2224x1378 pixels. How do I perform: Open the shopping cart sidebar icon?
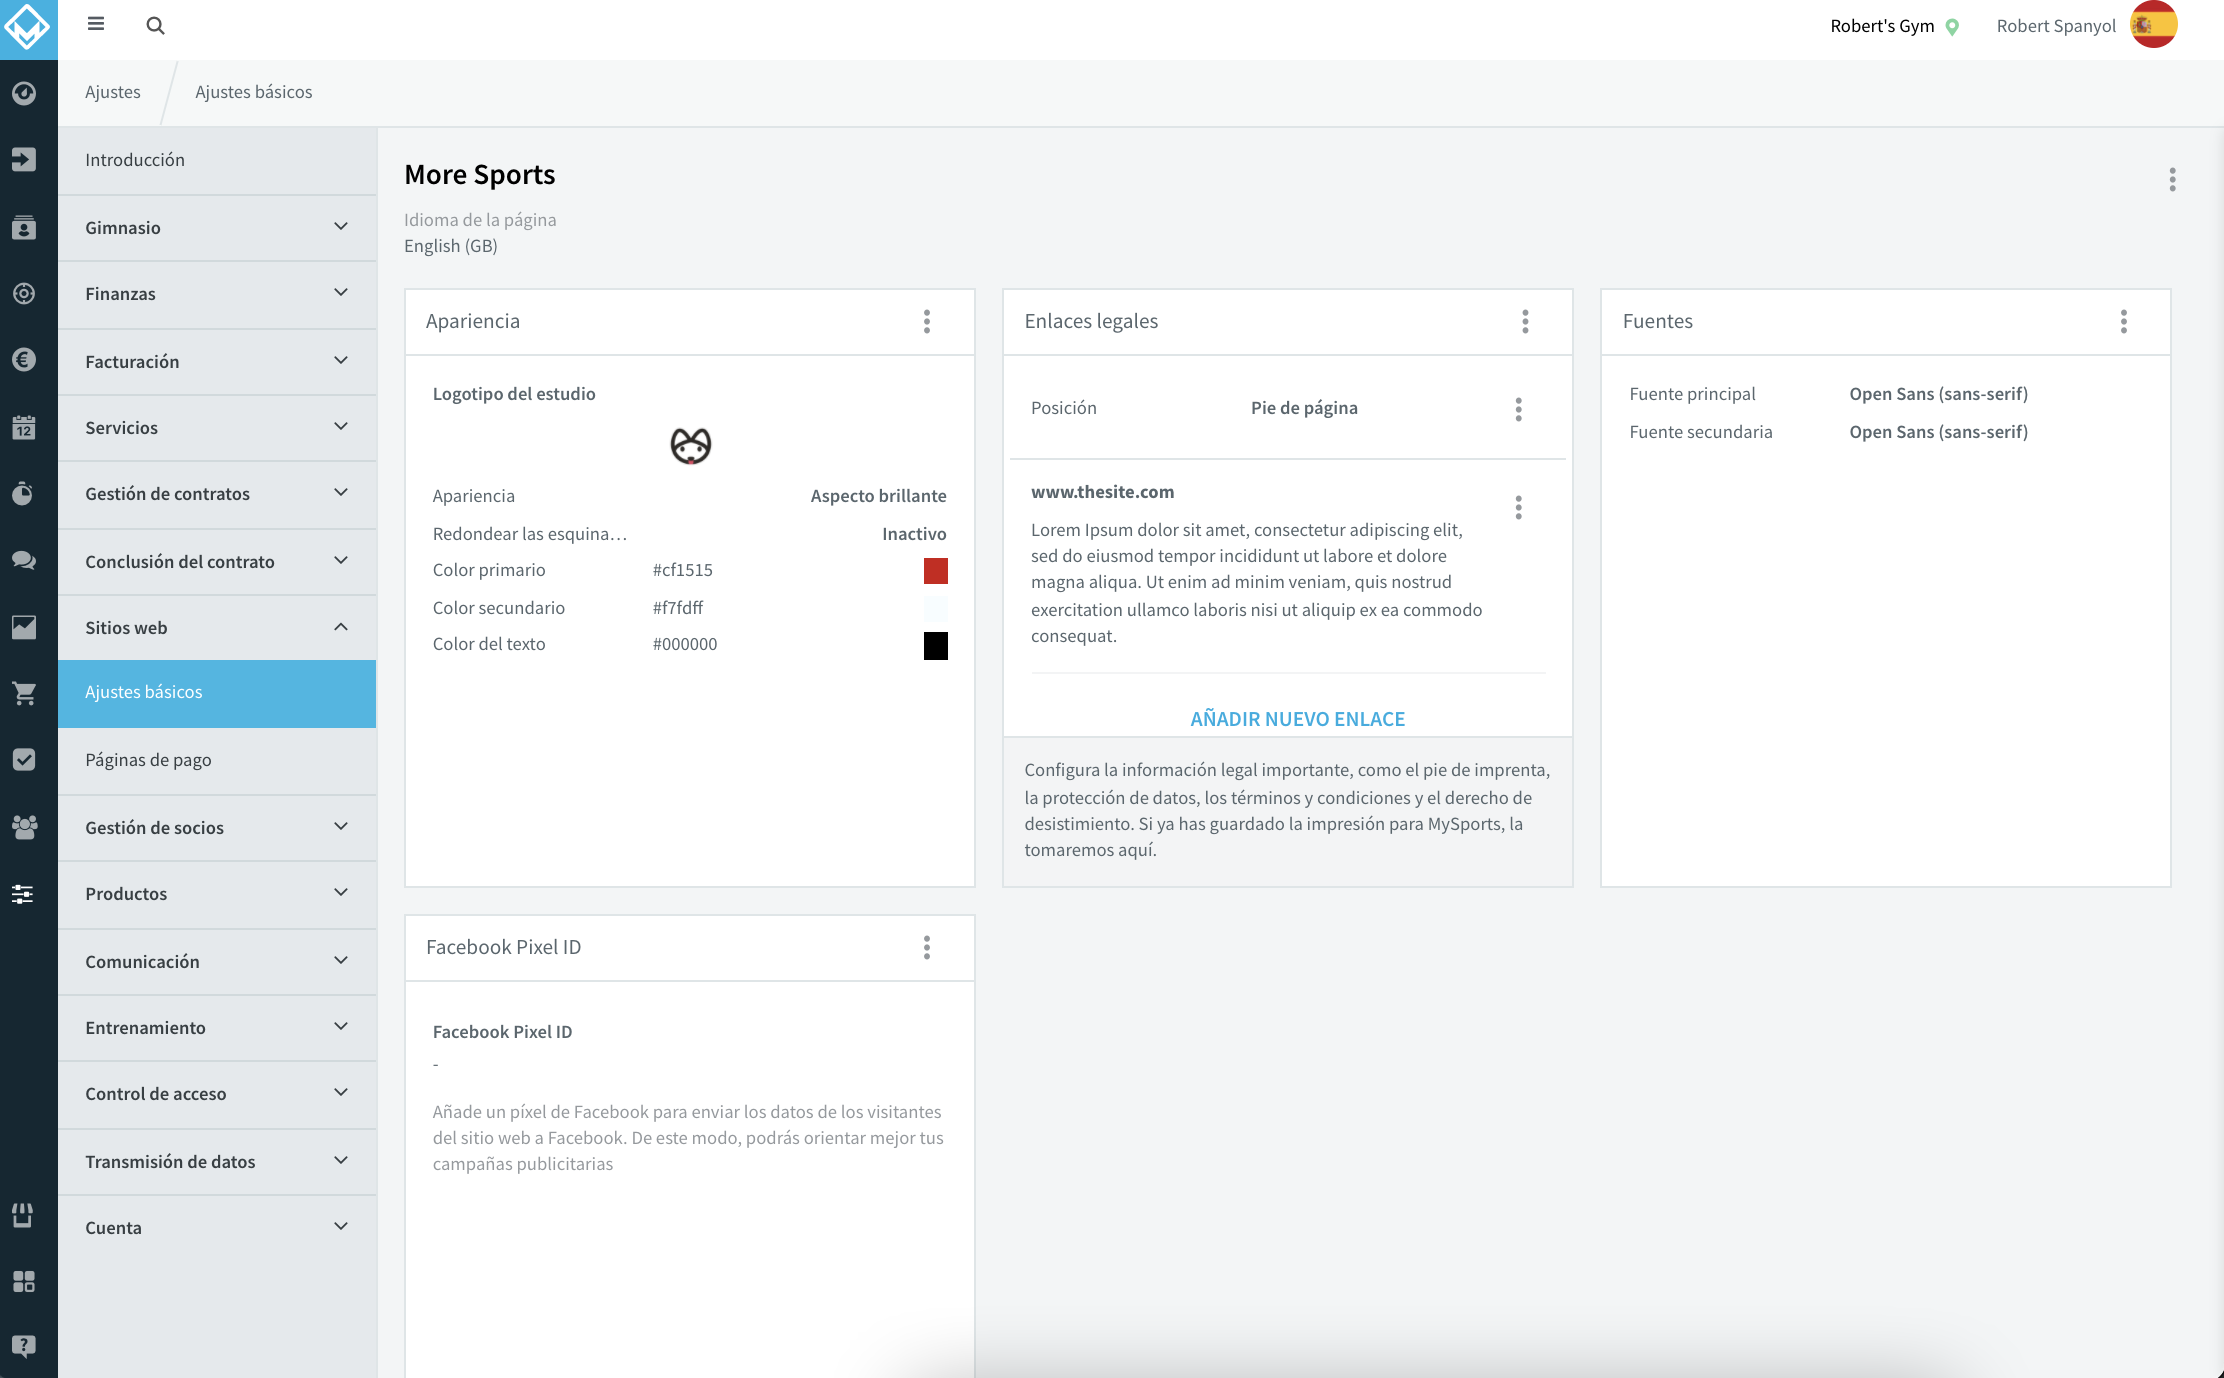(x=24, y=693)
